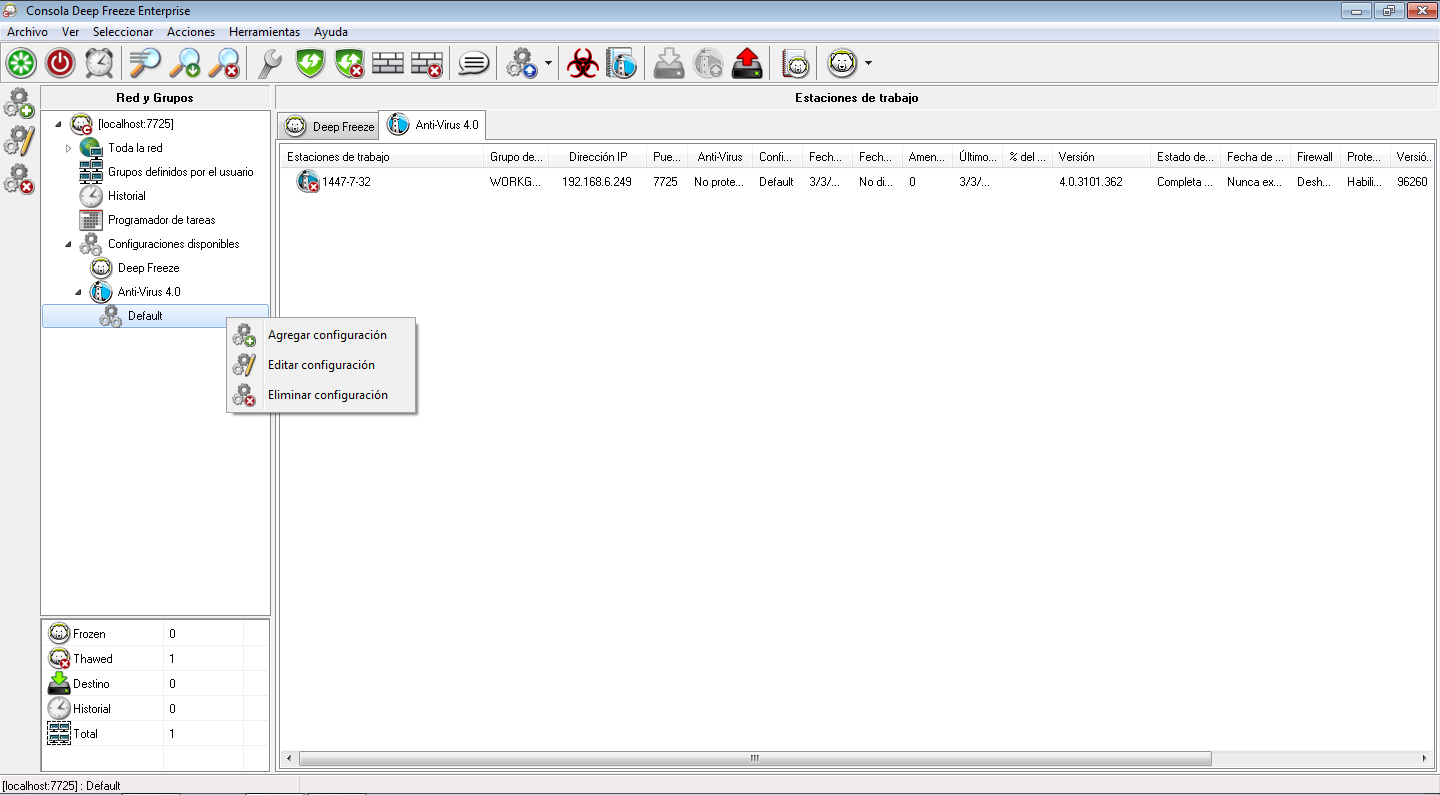Click the 192.168.6.249 IP cell
The width and height of the screenshot is (1440, 795).
(x=597, y=182)
